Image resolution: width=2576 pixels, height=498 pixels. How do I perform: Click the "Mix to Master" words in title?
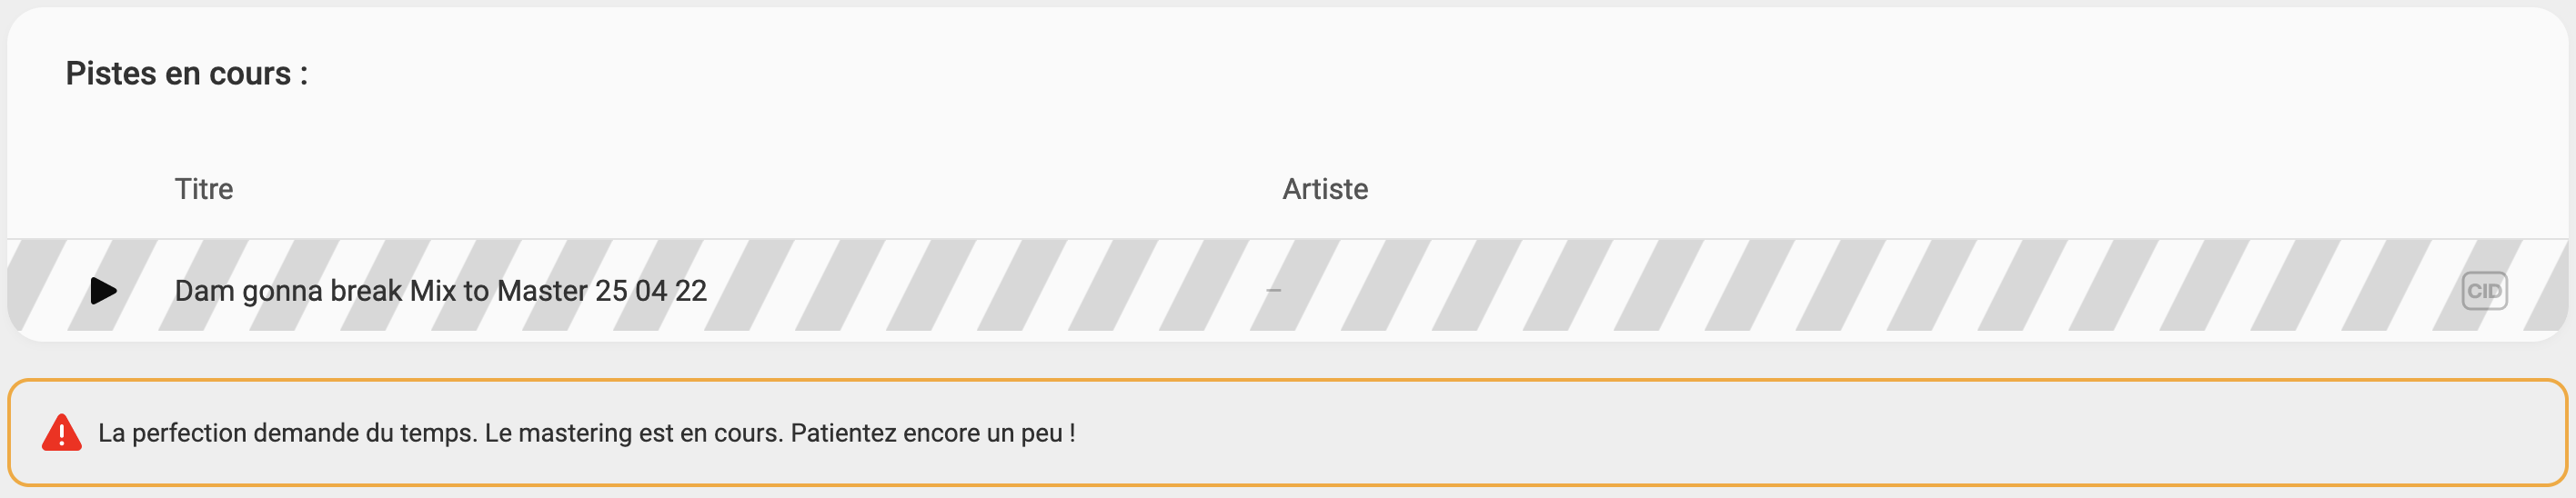click(498, 291)
